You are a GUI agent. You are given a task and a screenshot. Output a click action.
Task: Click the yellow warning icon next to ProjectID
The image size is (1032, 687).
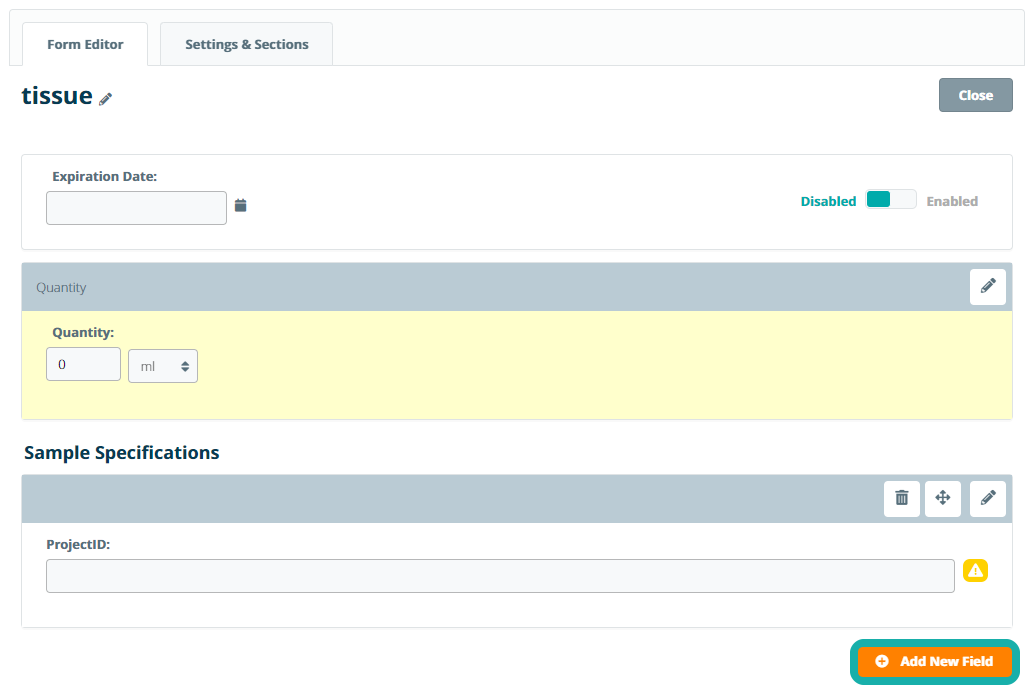tap(975, 571)
